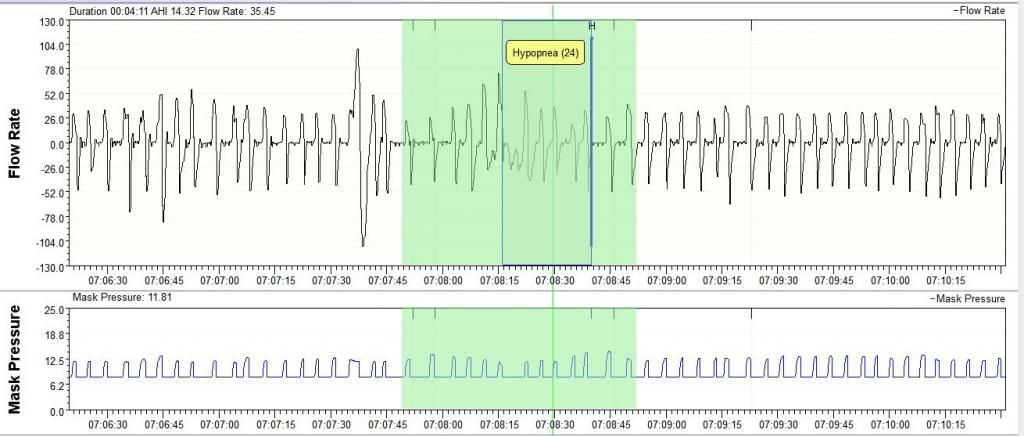Click the Mask Pressure 11.81 readout
Image resolution: width=1024 pixels, height=436 pixels.
point(117,298)
